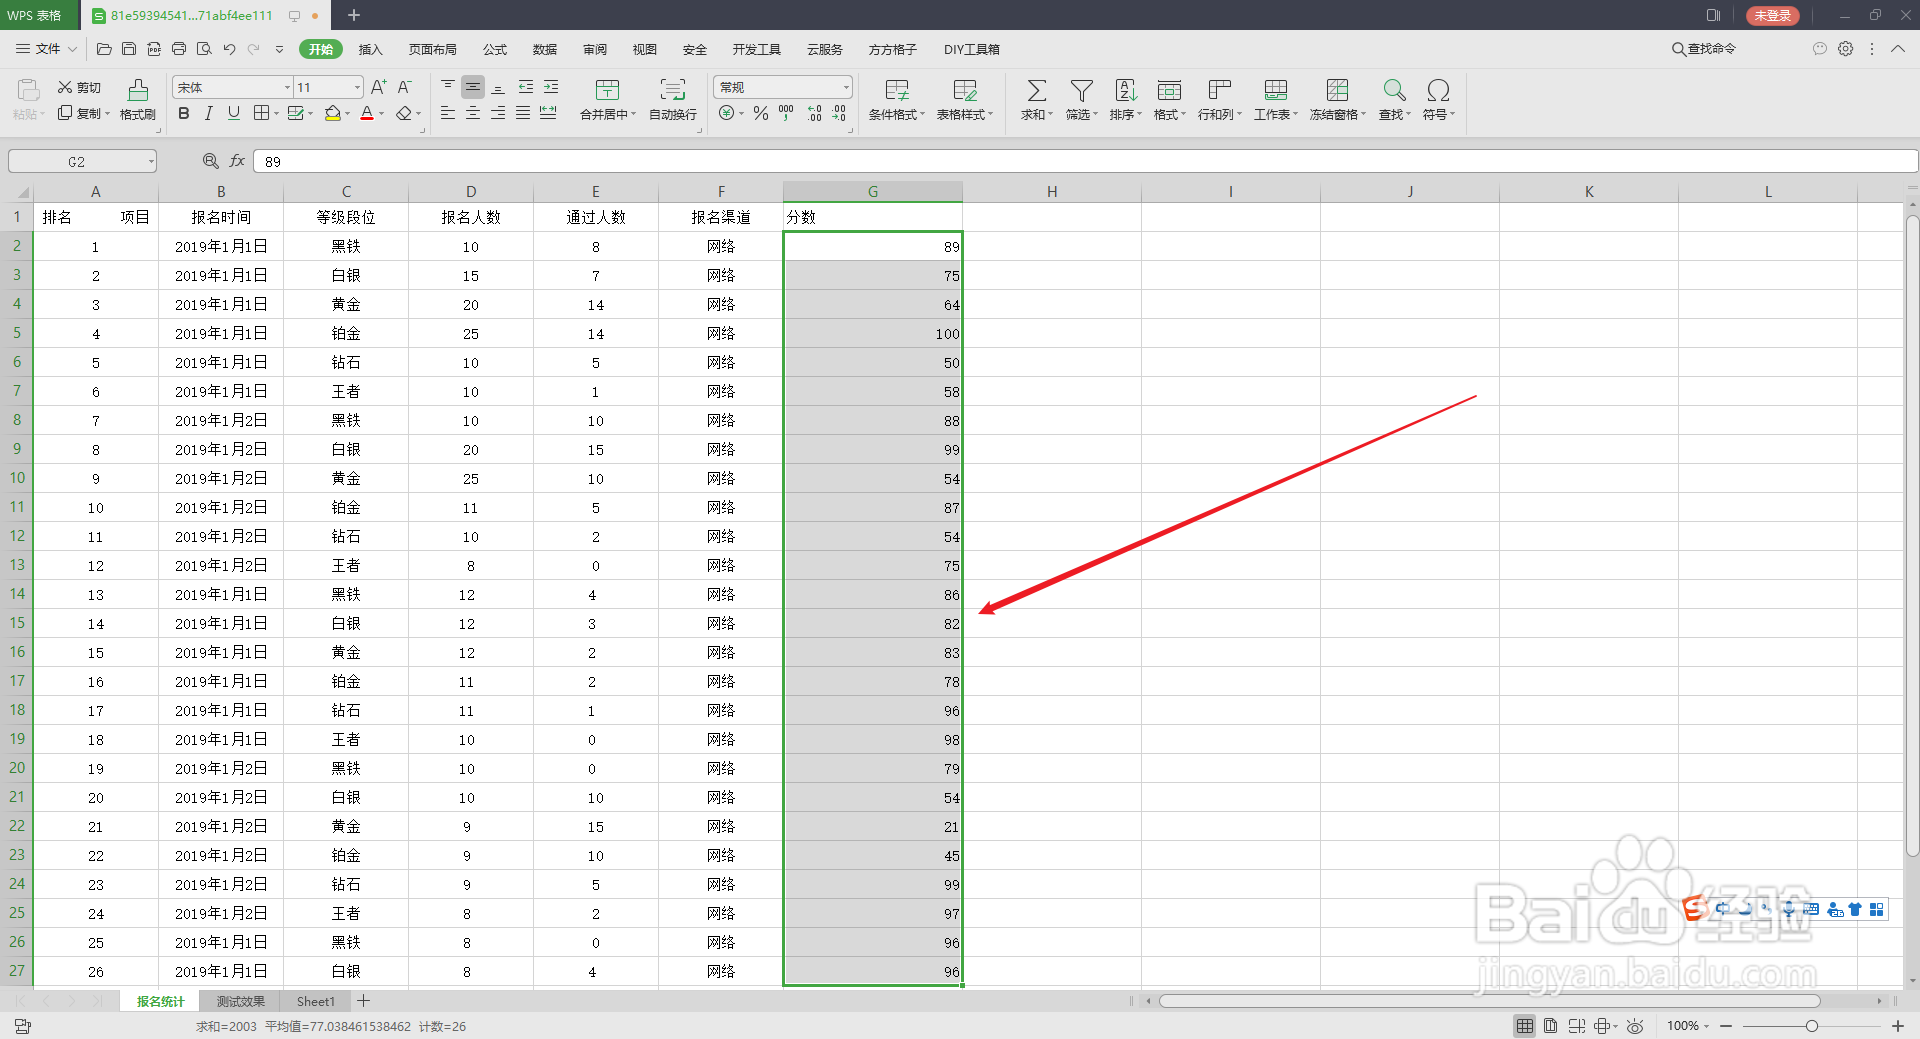Increase the indent

click(x=551, y=87)
